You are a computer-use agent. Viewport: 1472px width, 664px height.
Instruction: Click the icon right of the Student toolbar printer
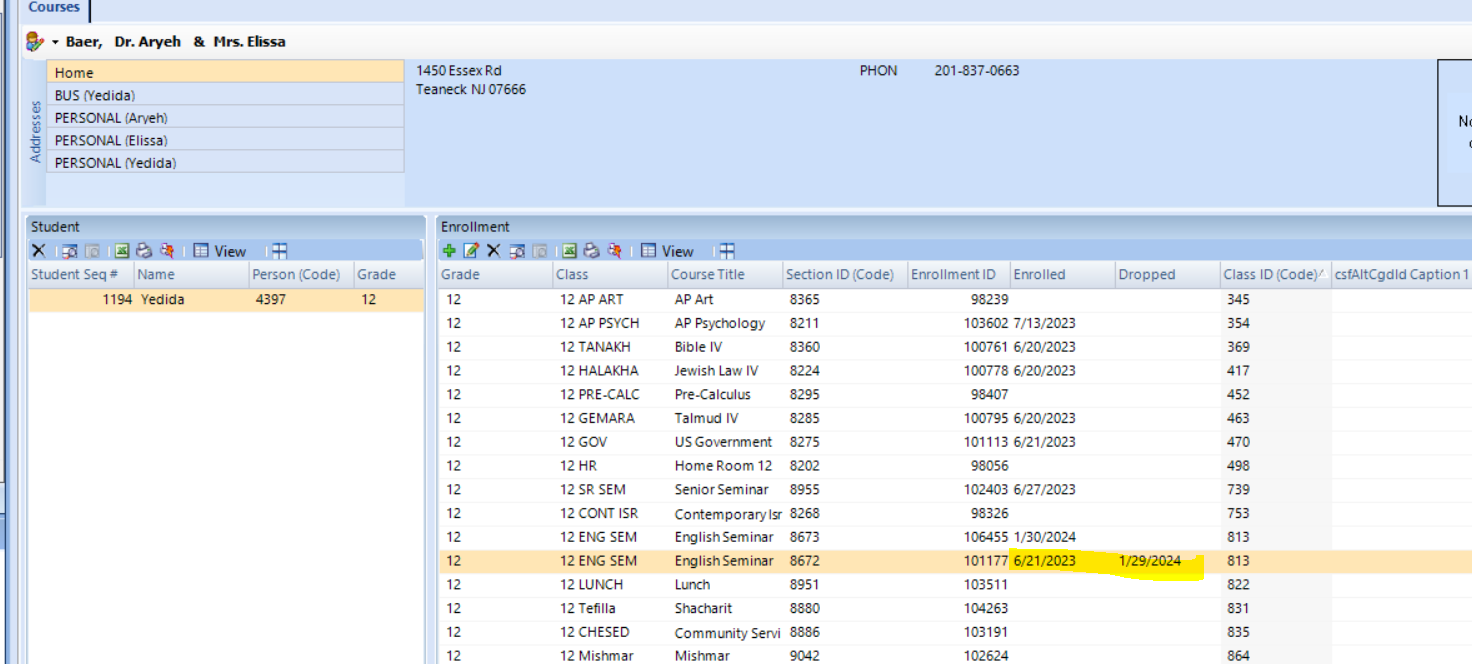pos(167,251)
